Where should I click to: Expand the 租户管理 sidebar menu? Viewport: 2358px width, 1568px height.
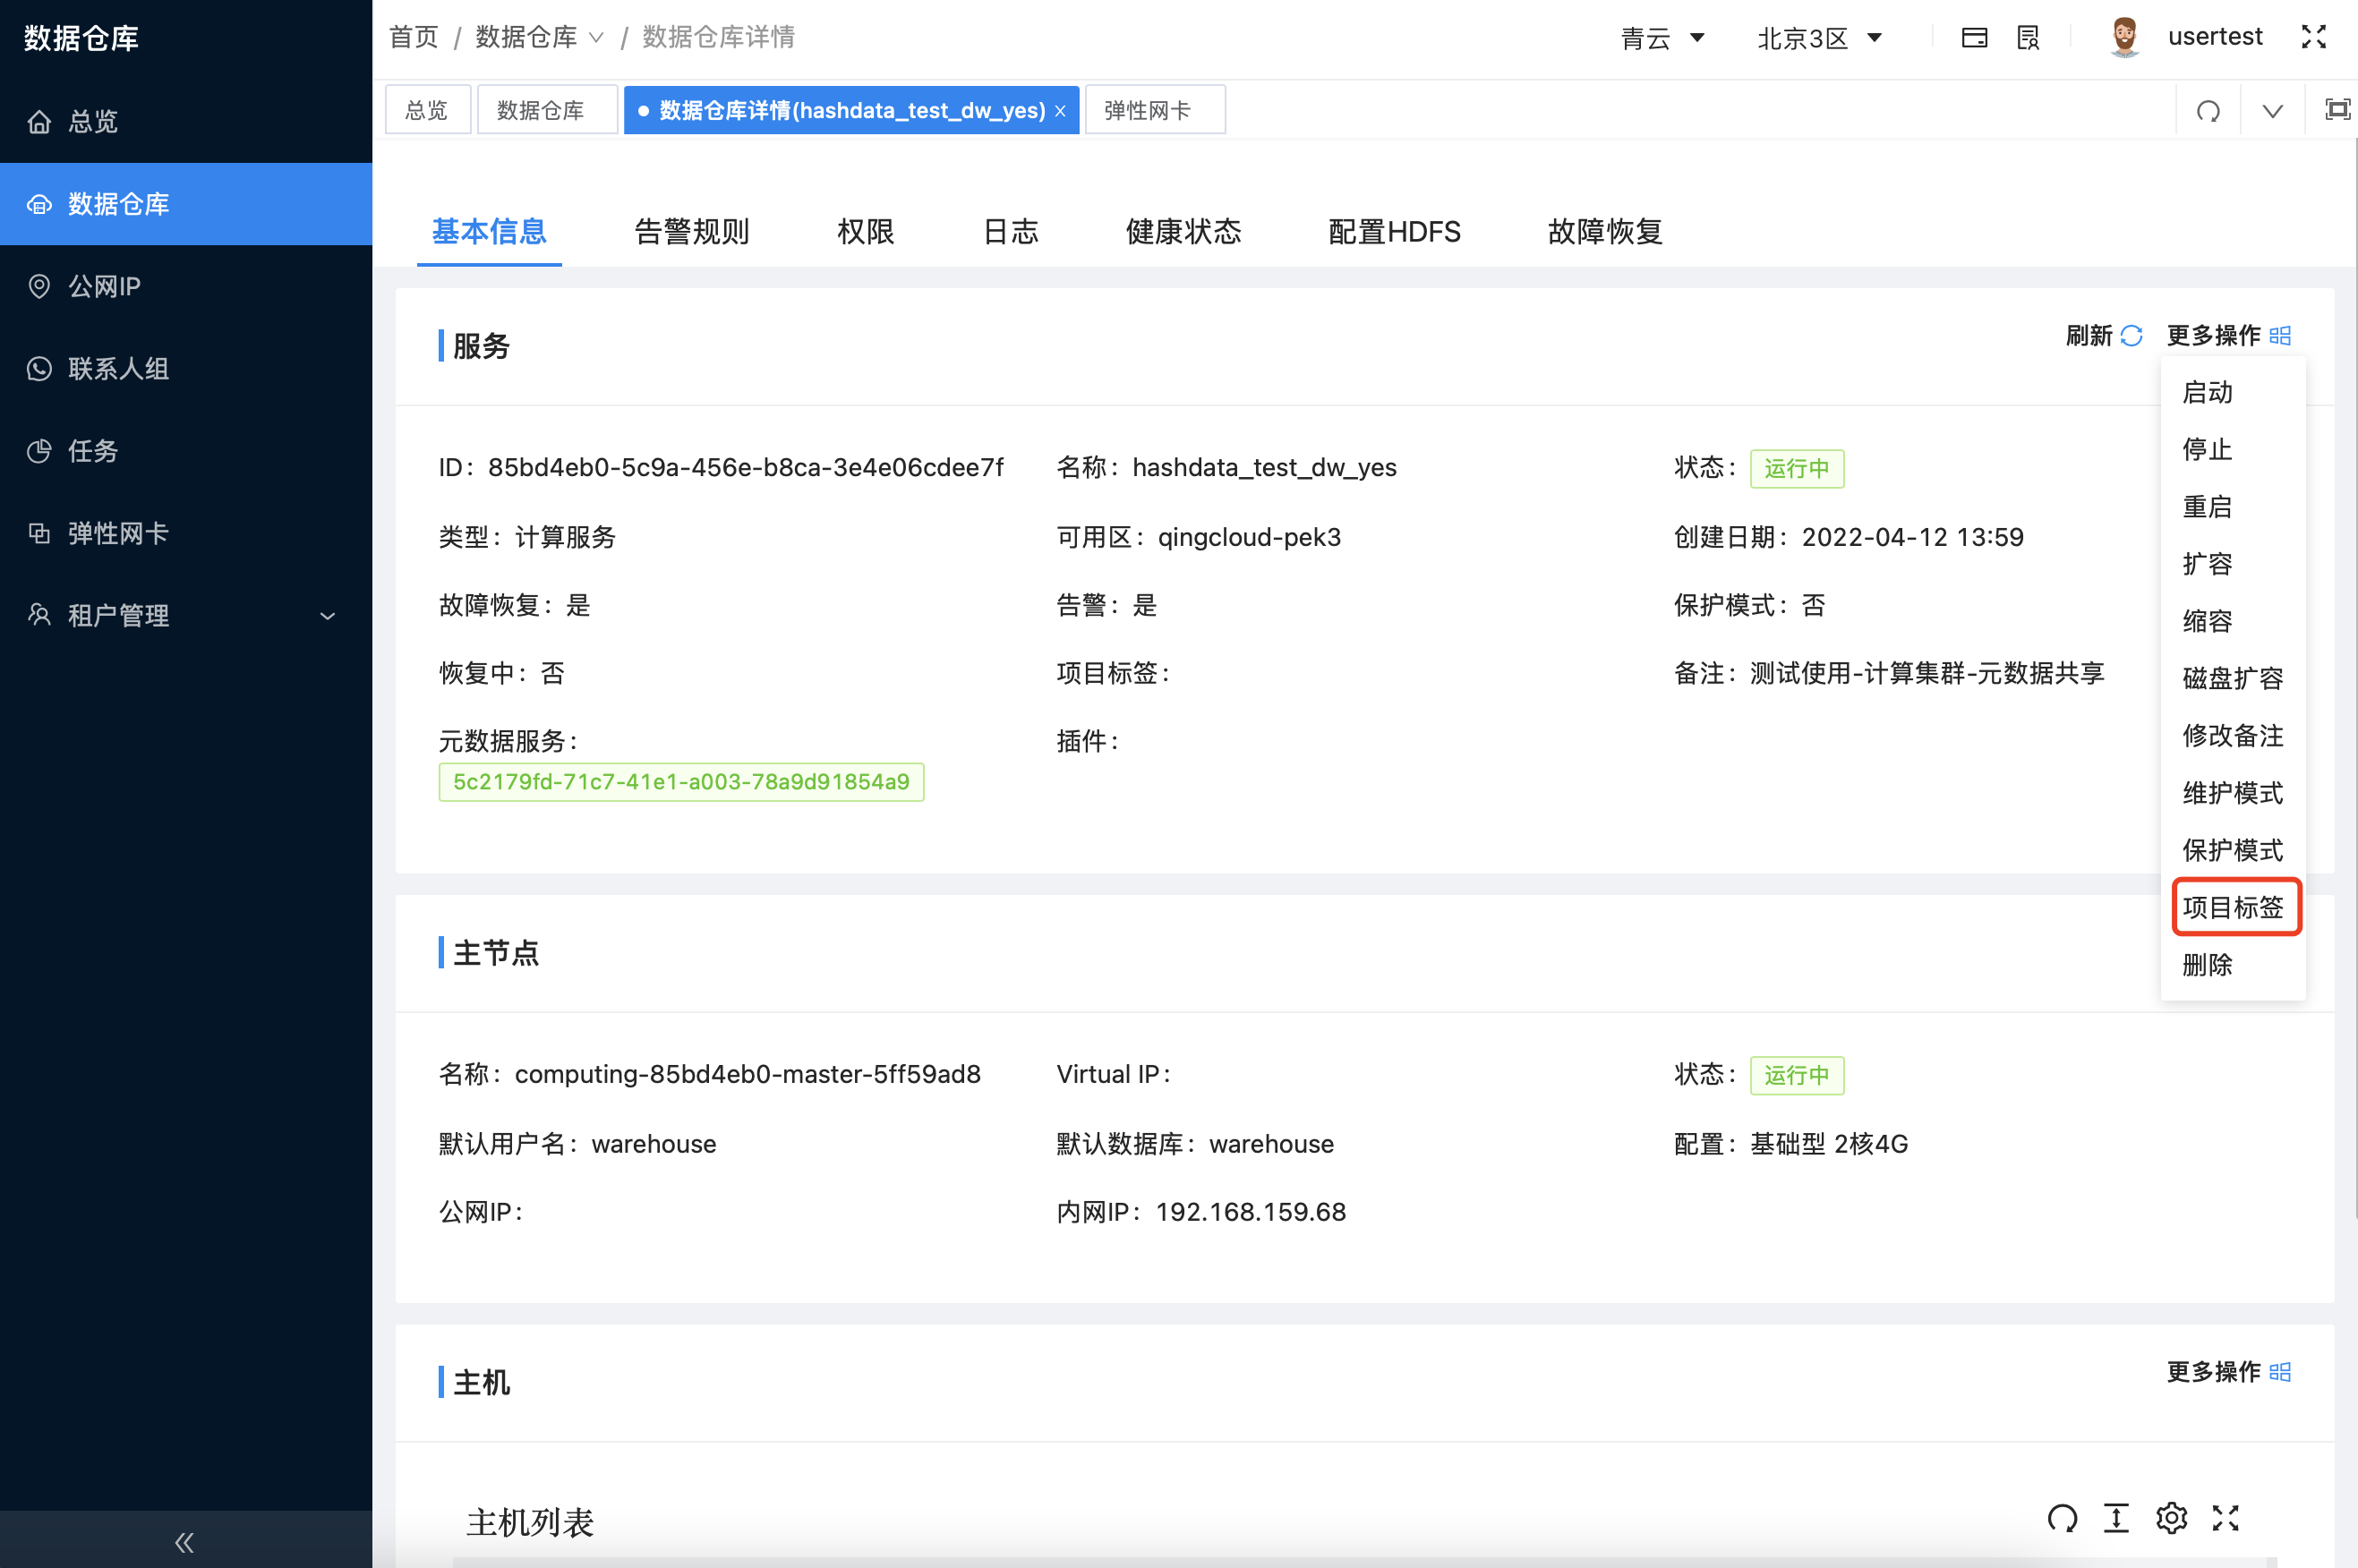click(x=118, y=615)
